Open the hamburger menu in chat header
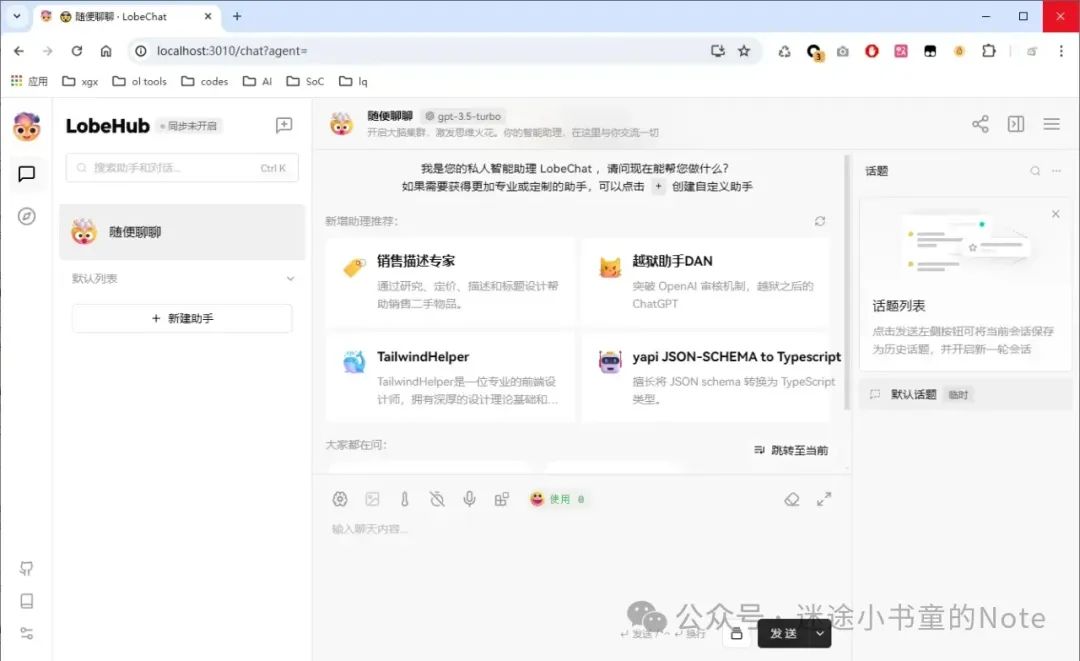Image resolution: width=1080 pixels, height=661 pixels. (x=1051, y=124)
